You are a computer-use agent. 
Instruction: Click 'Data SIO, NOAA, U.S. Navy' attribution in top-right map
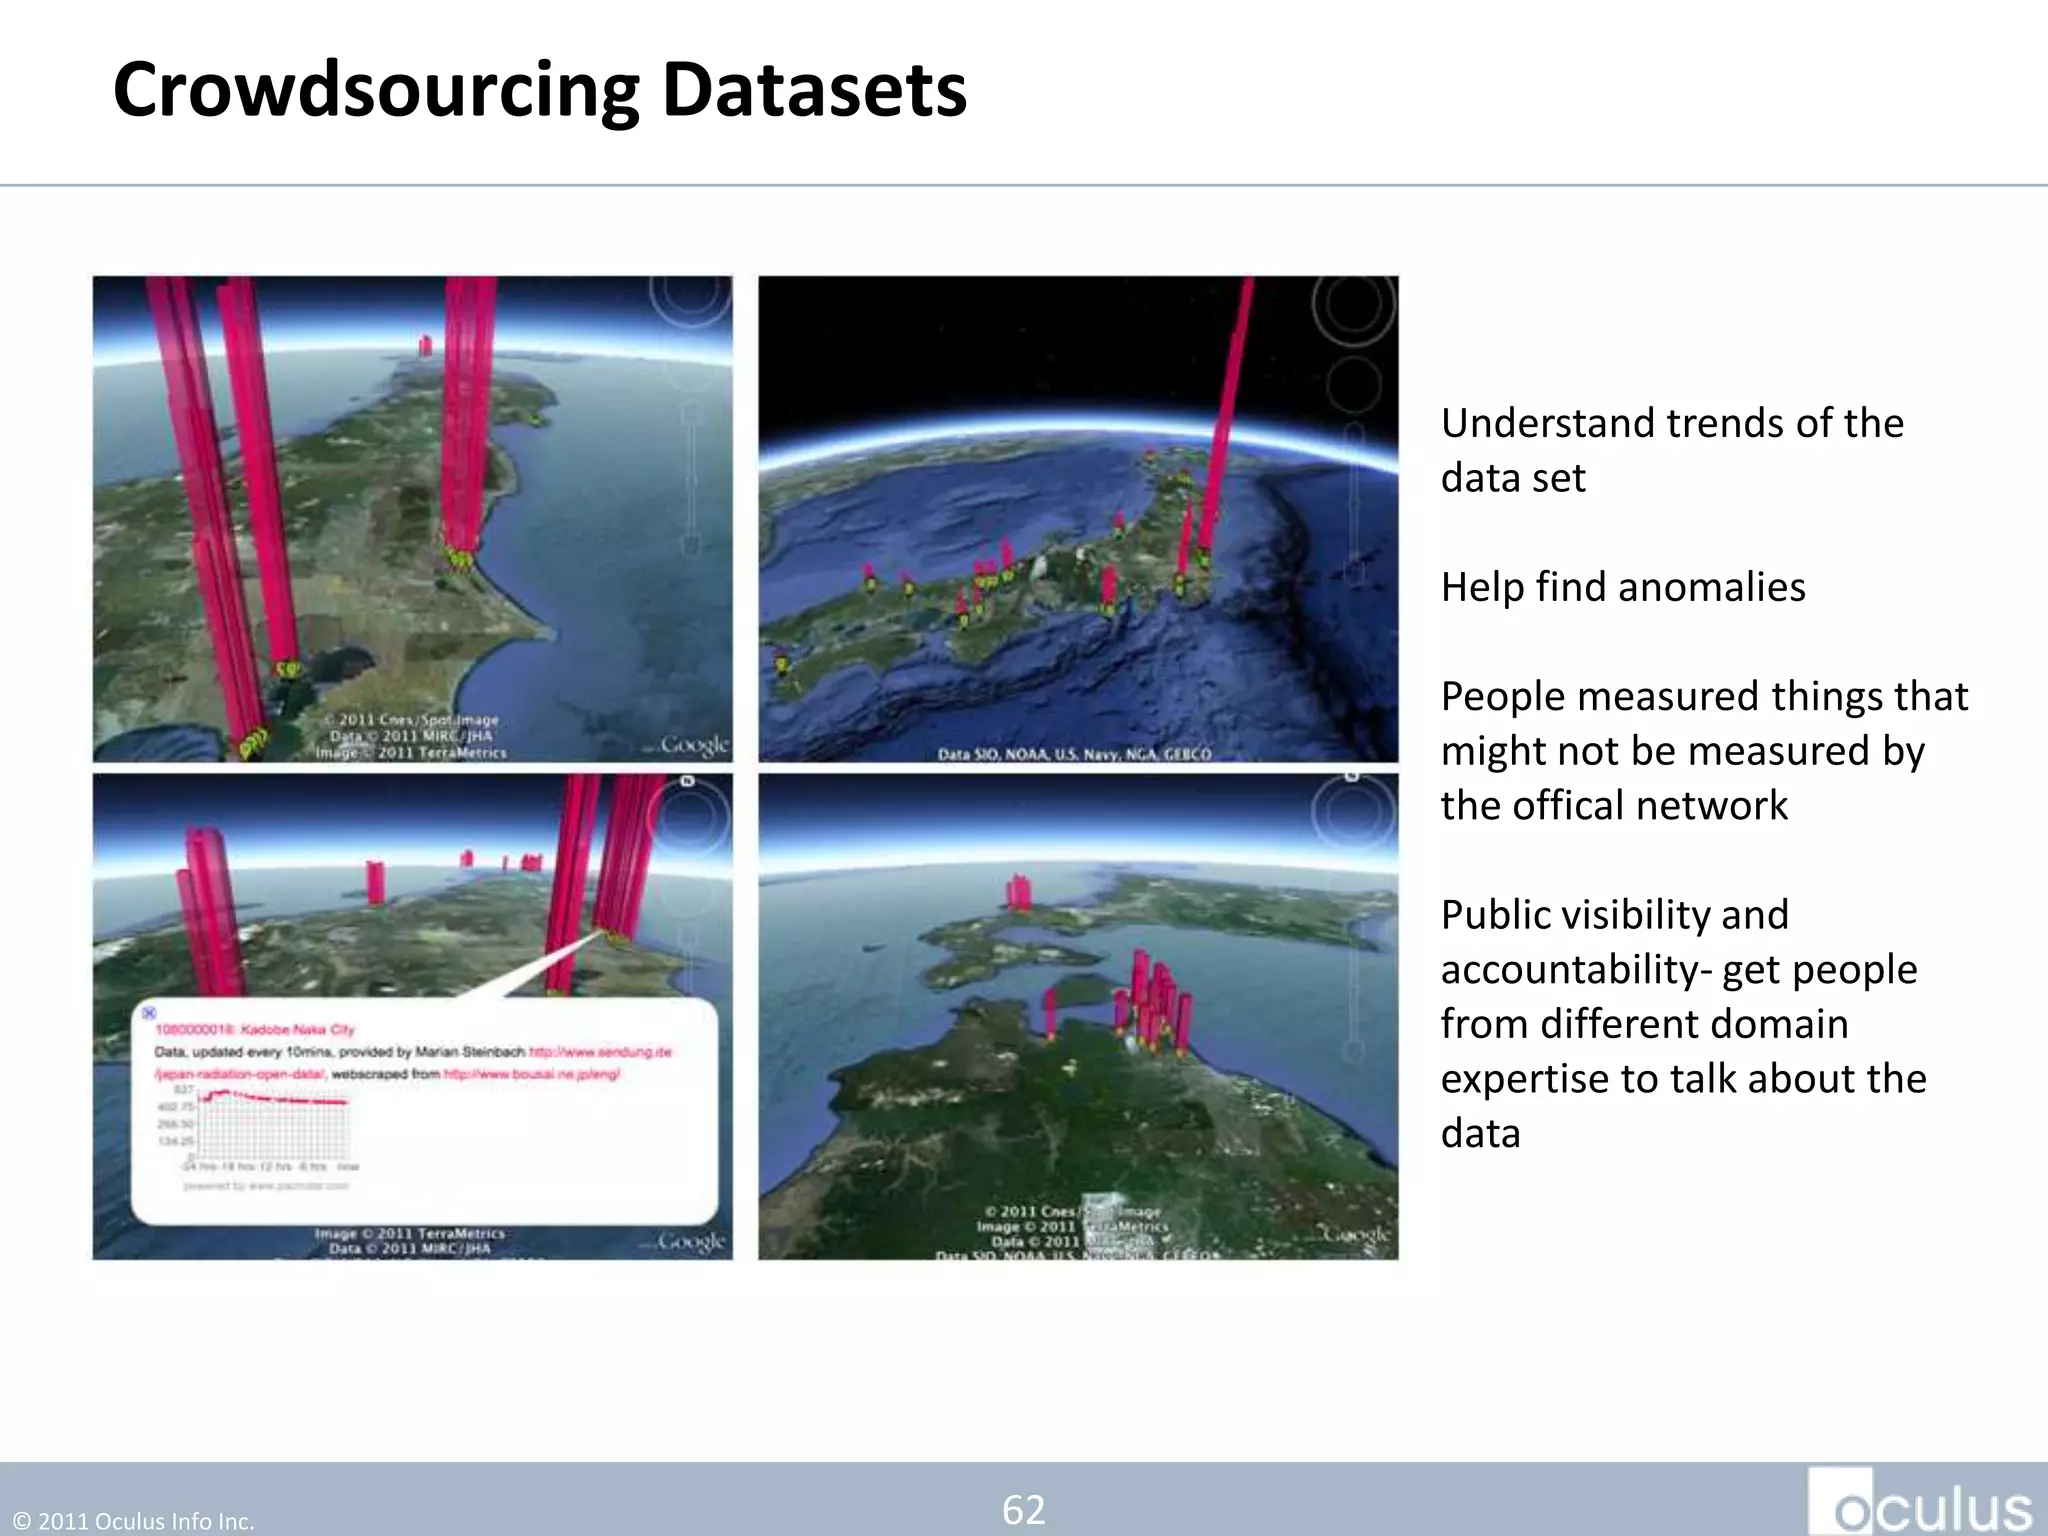click(x=1075, y=754)
